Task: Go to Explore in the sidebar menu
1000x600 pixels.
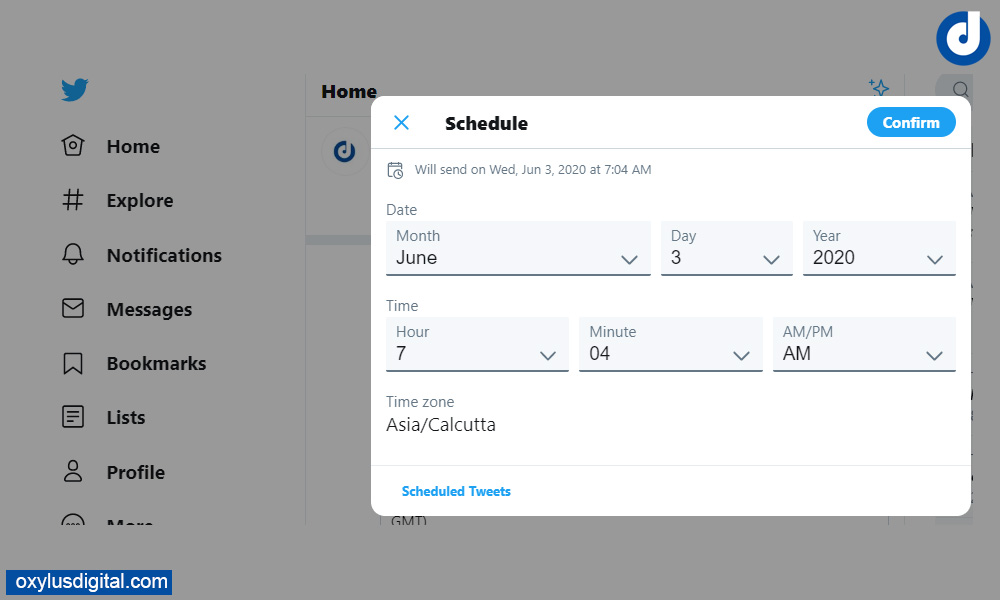Action: pos(140,201)
